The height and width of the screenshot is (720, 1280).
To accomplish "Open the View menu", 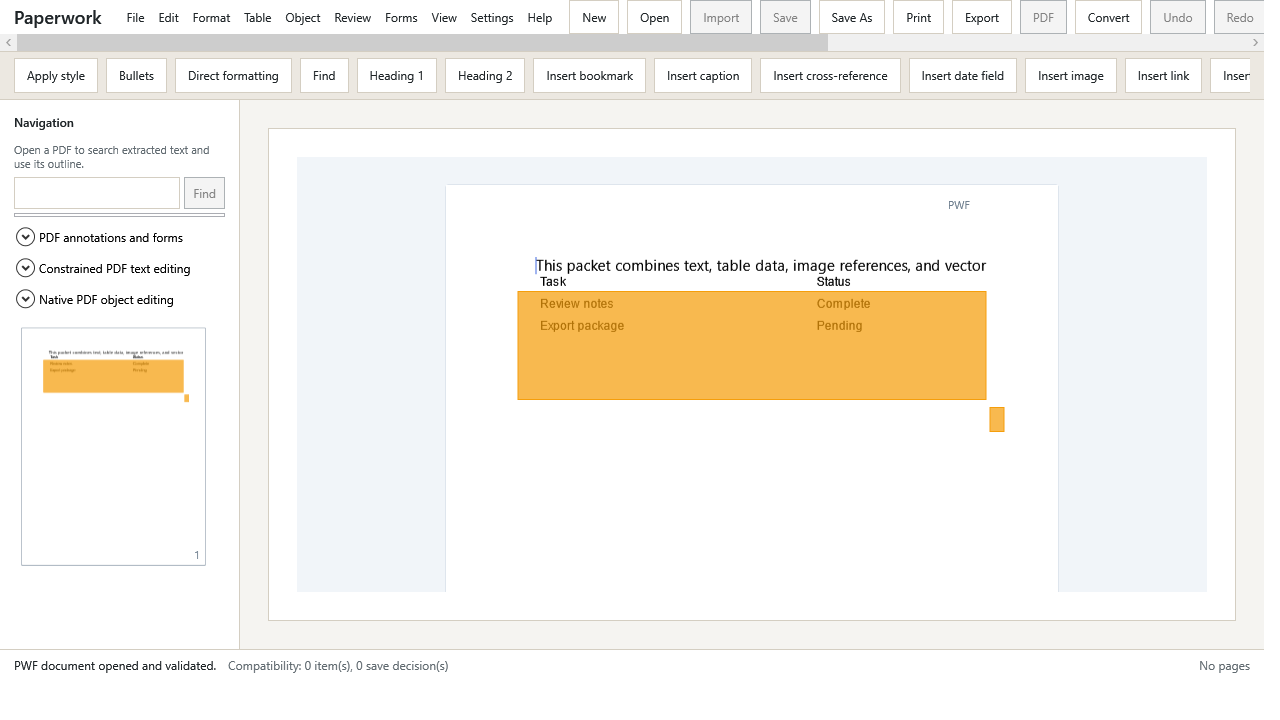I will [x=444, y=18].
